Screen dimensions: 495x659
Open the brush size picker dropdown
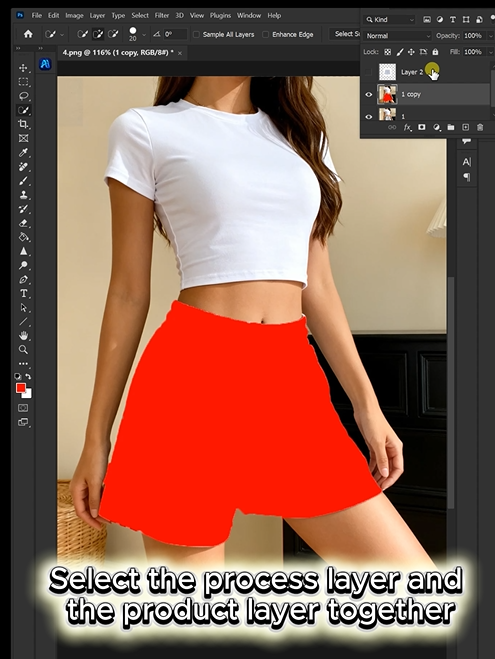144,34
